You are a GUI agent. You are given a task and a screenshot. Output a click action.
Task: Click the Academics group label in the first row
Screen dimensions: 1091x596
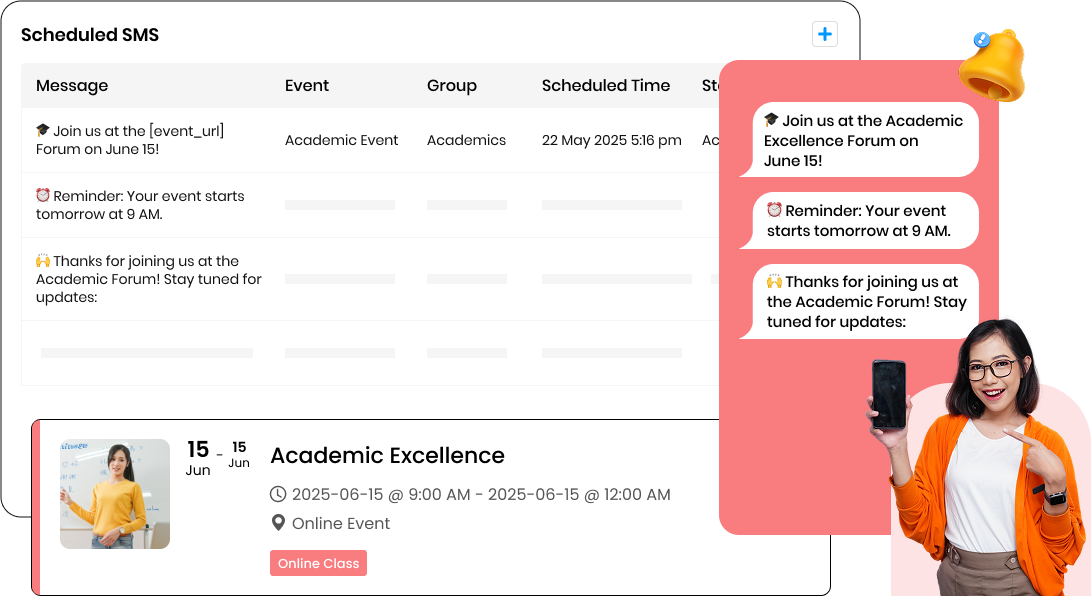[466, 140]
